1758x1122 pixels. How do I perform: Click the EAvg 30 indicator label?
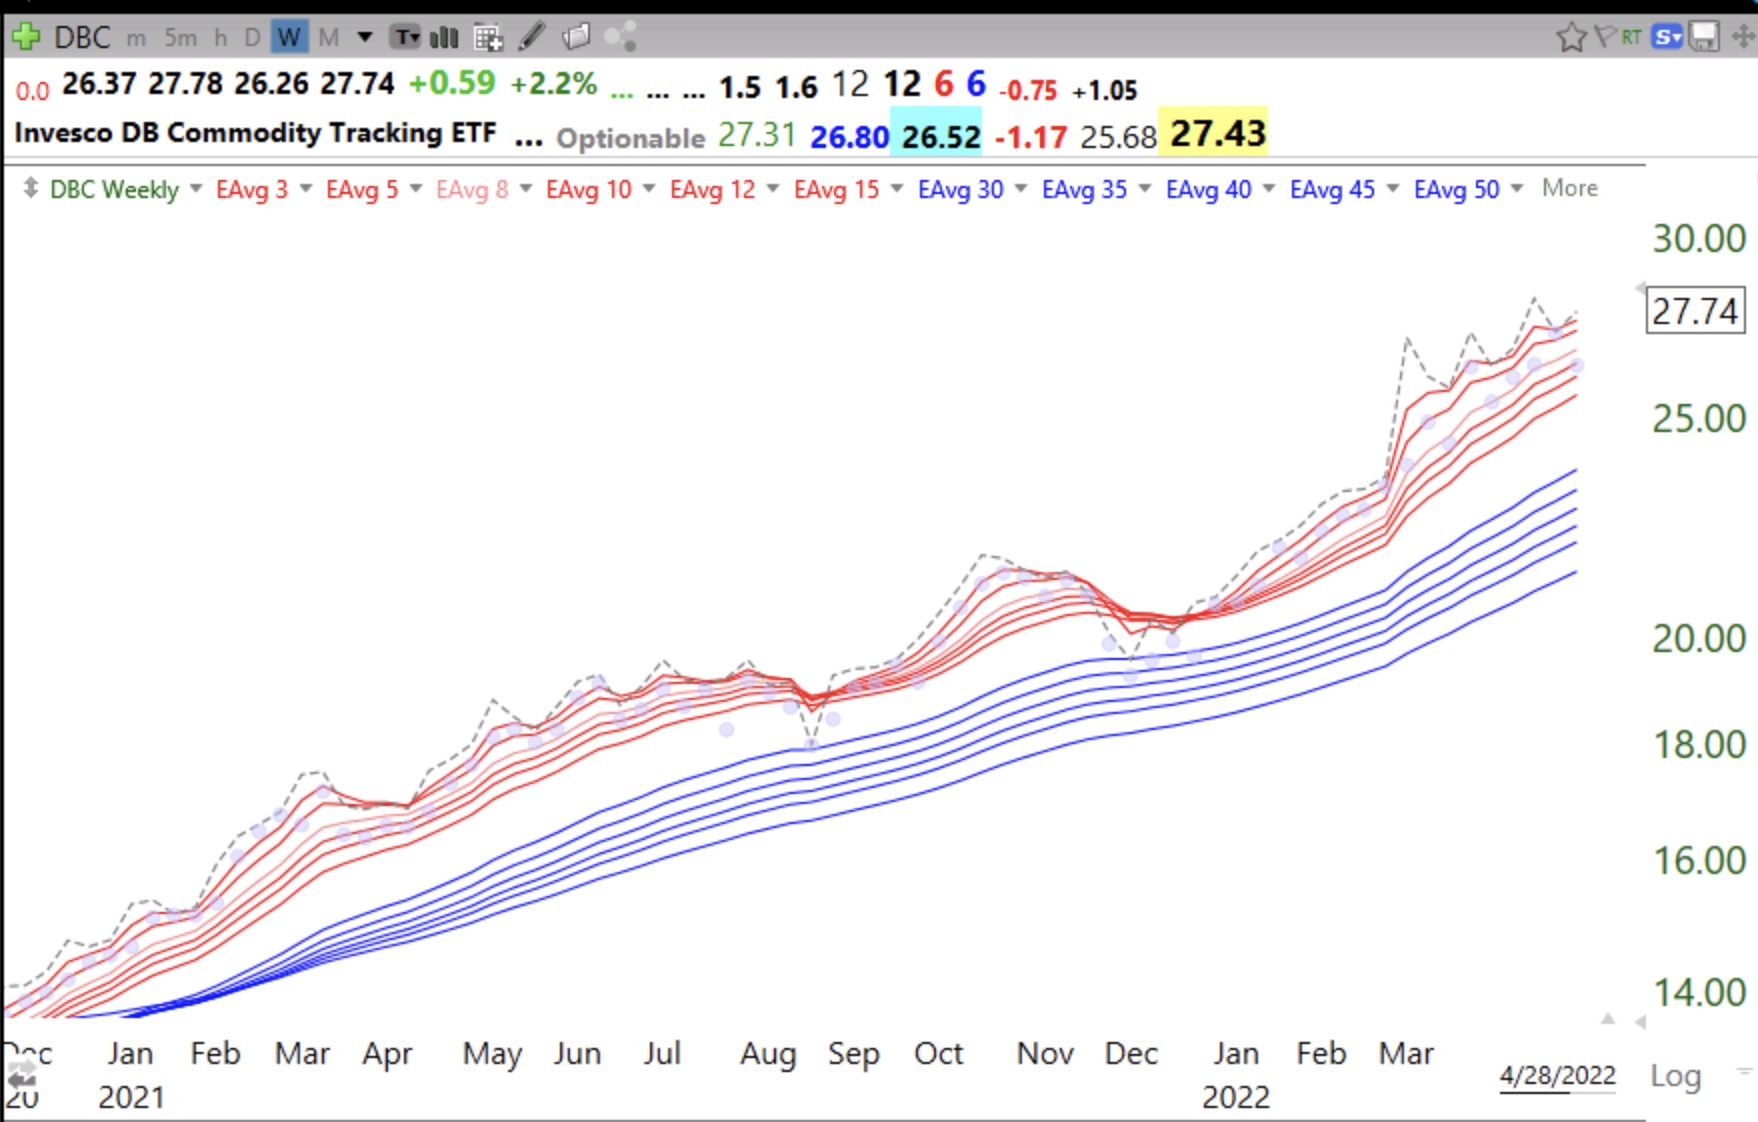pos(961,189)
